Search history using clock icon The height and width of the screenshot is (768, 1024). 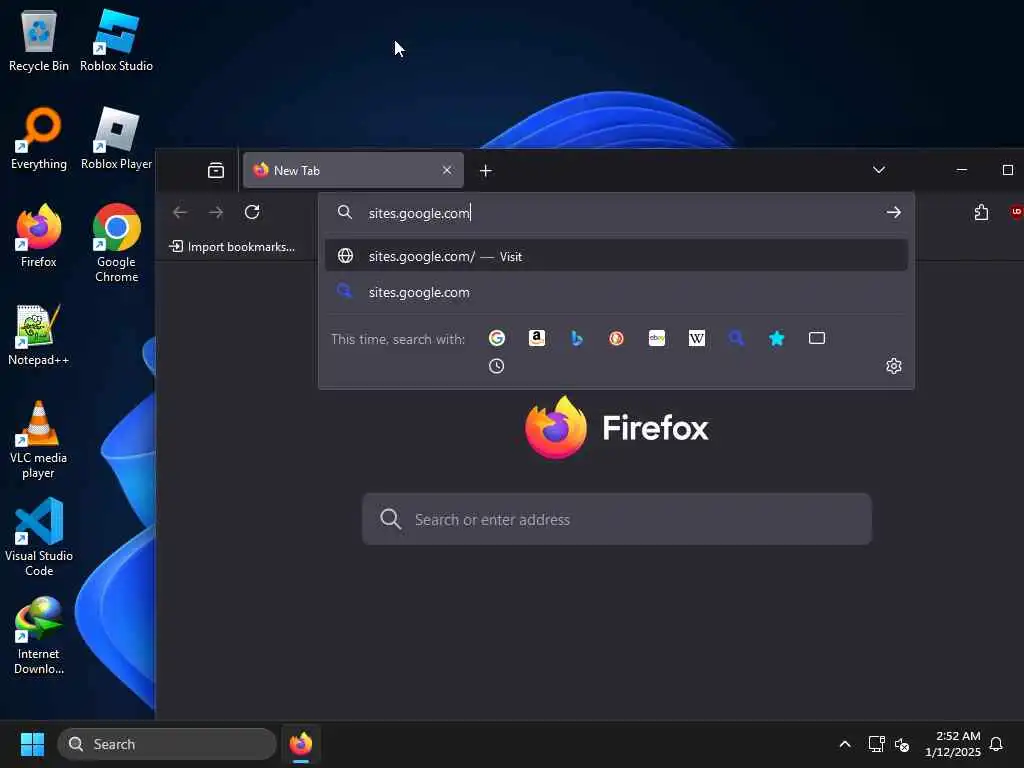(x=496, y=366)
